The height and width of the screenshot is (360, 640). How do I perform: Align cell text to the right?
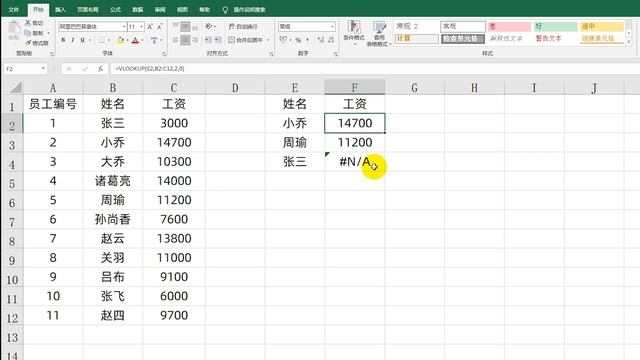195,40
